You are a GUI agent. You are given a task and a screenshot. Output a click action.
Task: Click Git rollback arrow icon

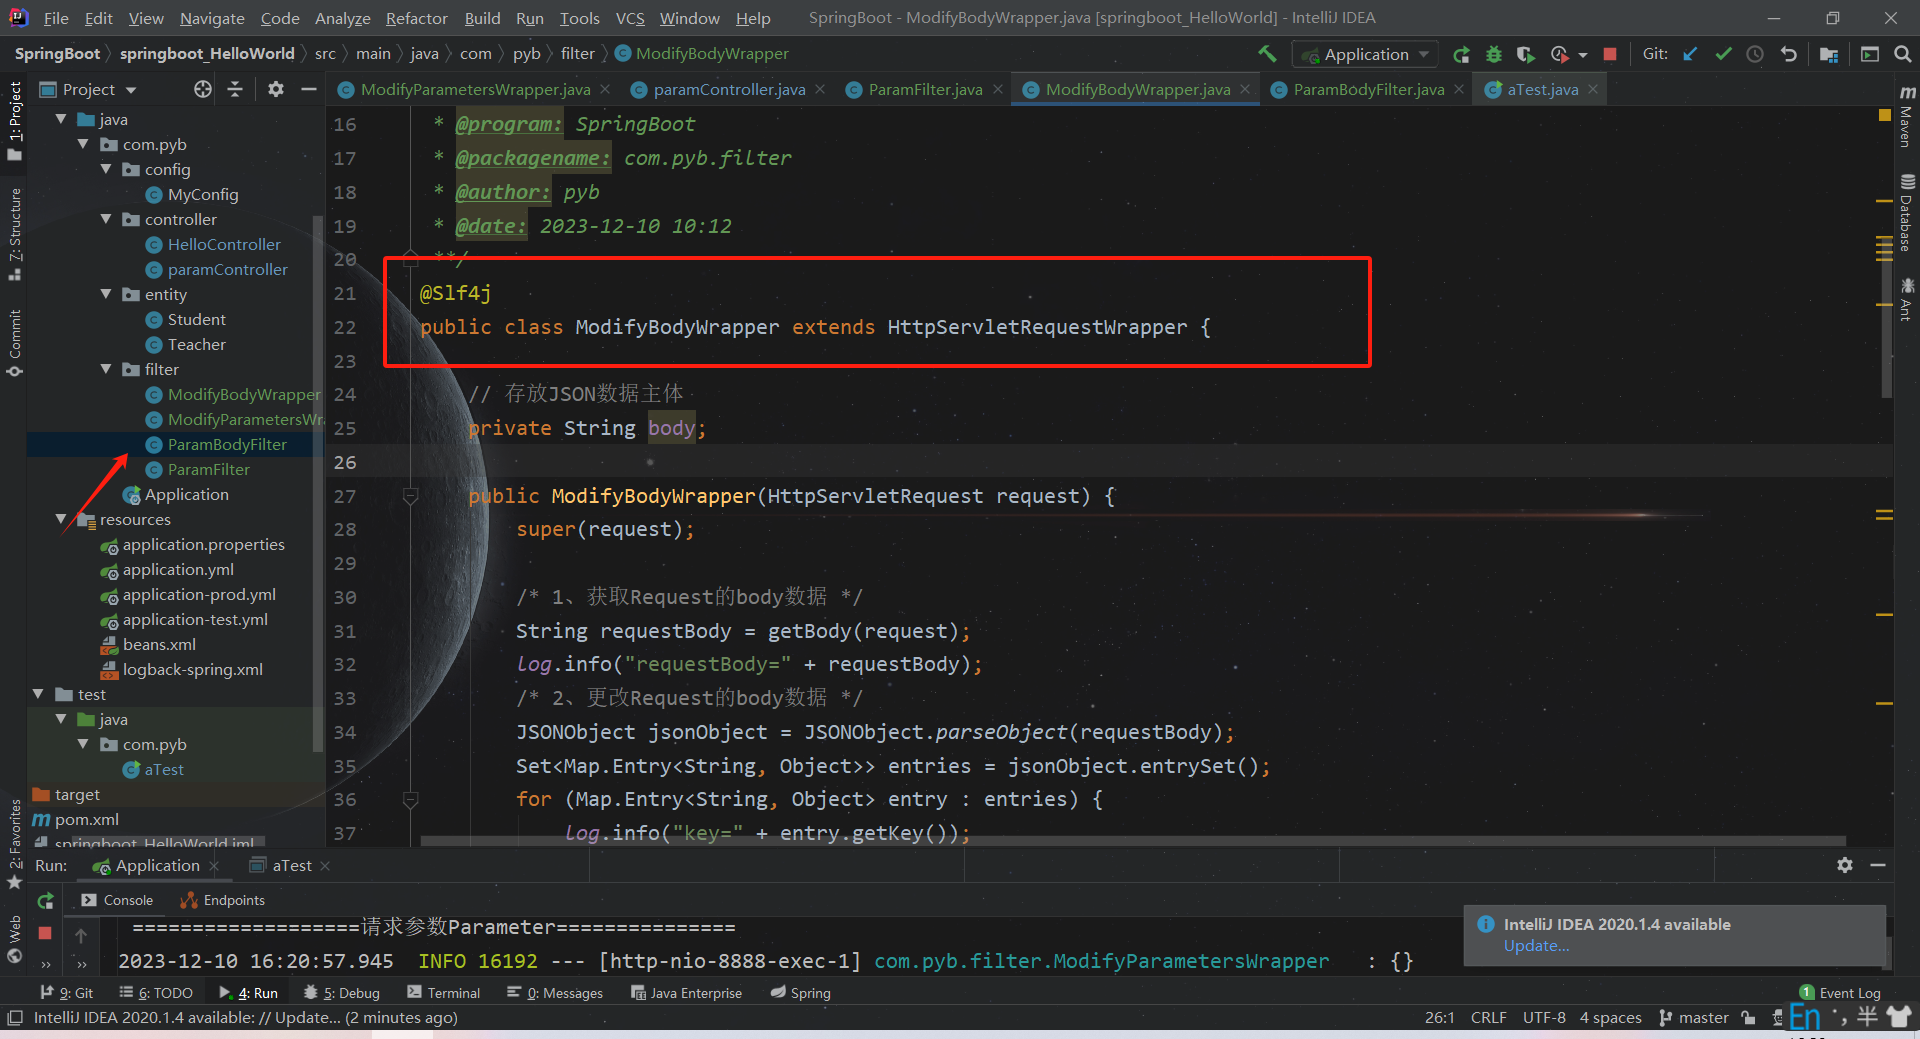(1789, 54)
